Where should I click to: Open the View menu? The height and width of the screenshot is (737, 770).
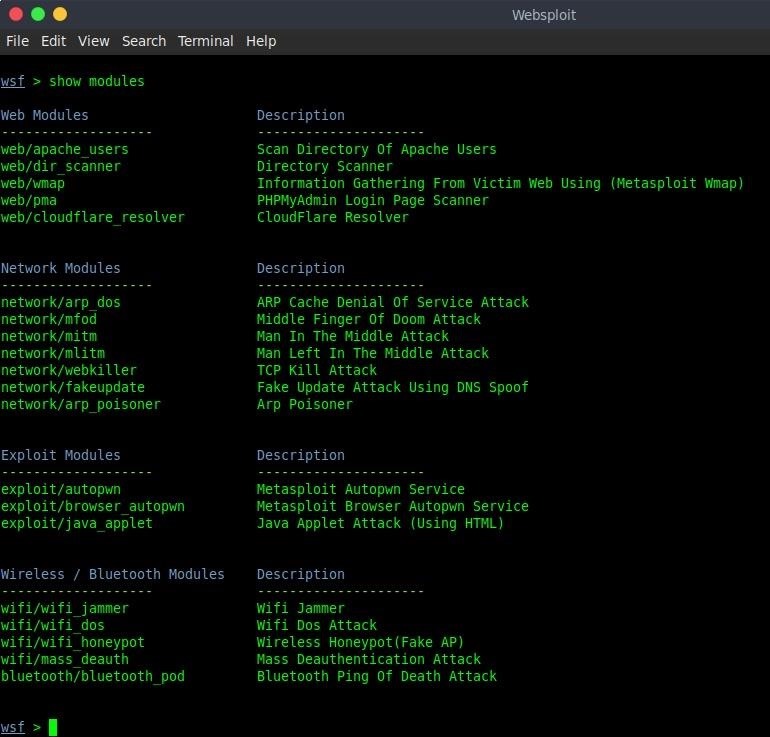(x=93, y=41)
